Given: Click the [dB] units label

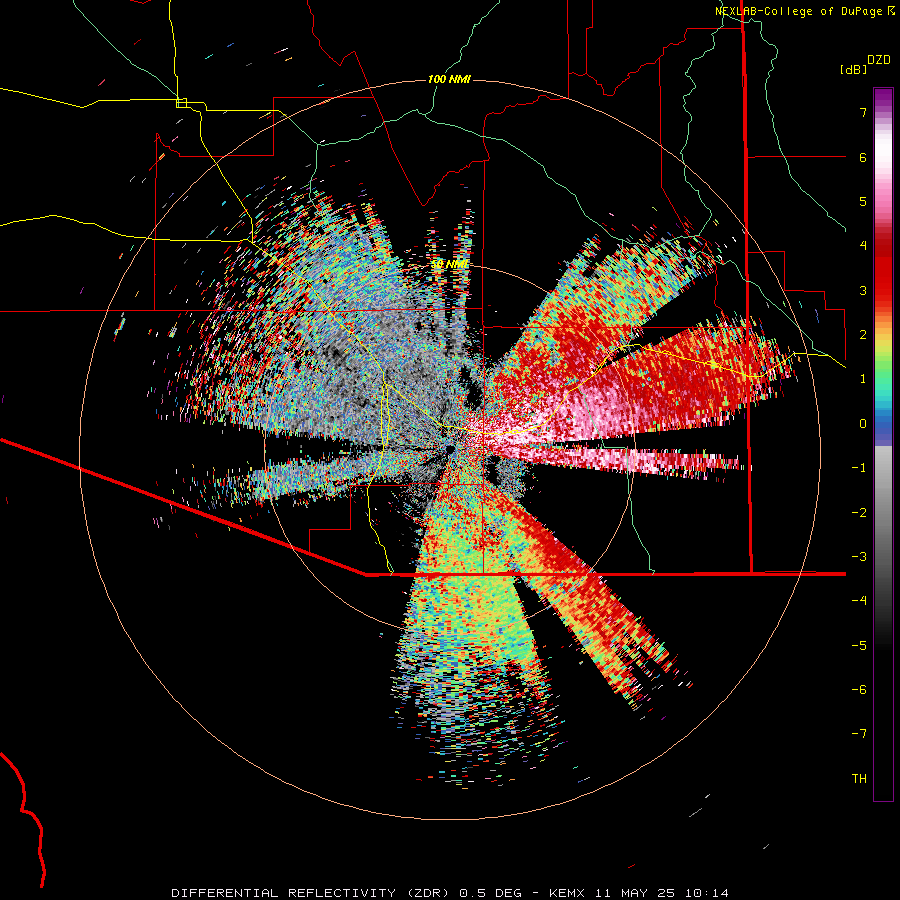Looking at the screenshot, I should tap(854, 69).
